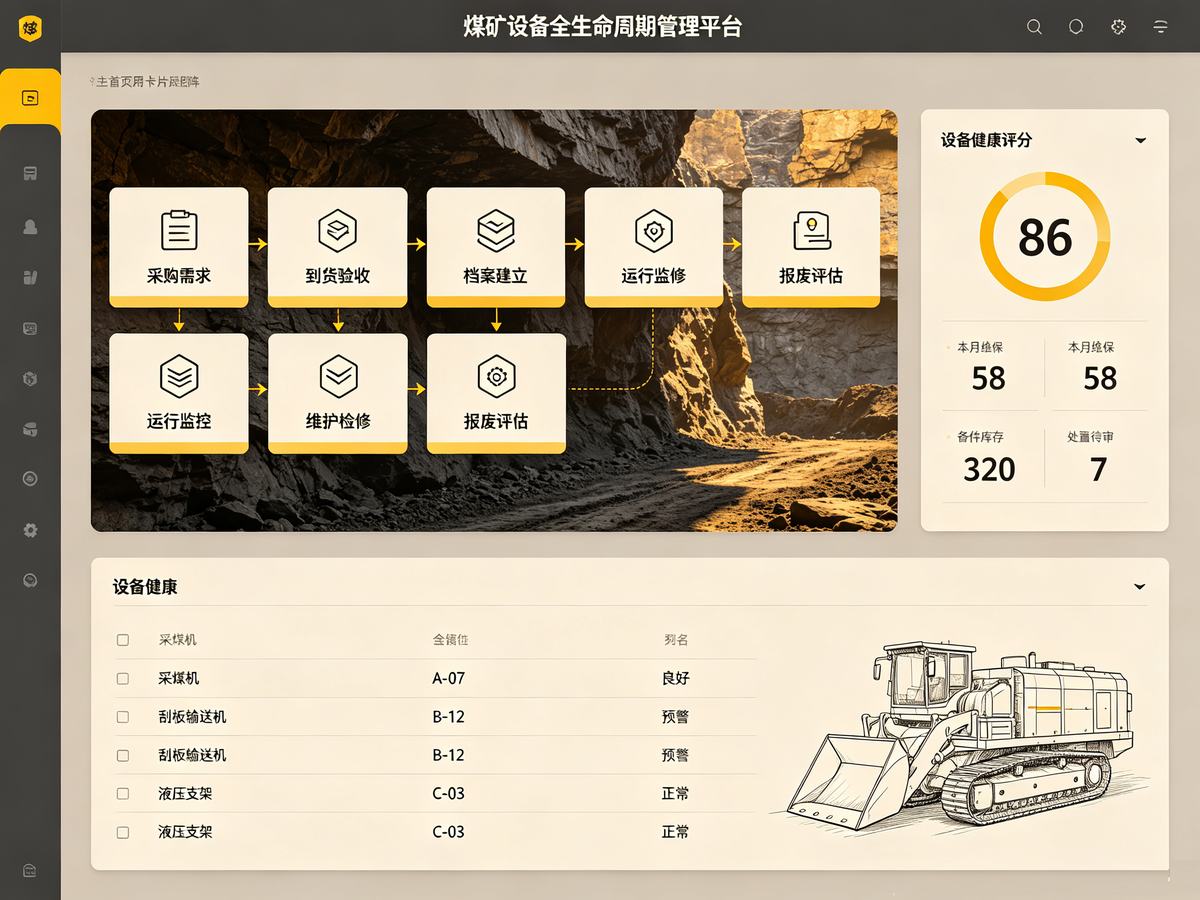Select the highlighted yellow dashboard sidebar tab
The width and height of the screenshot is (1200, 900).
click(30, 98)
